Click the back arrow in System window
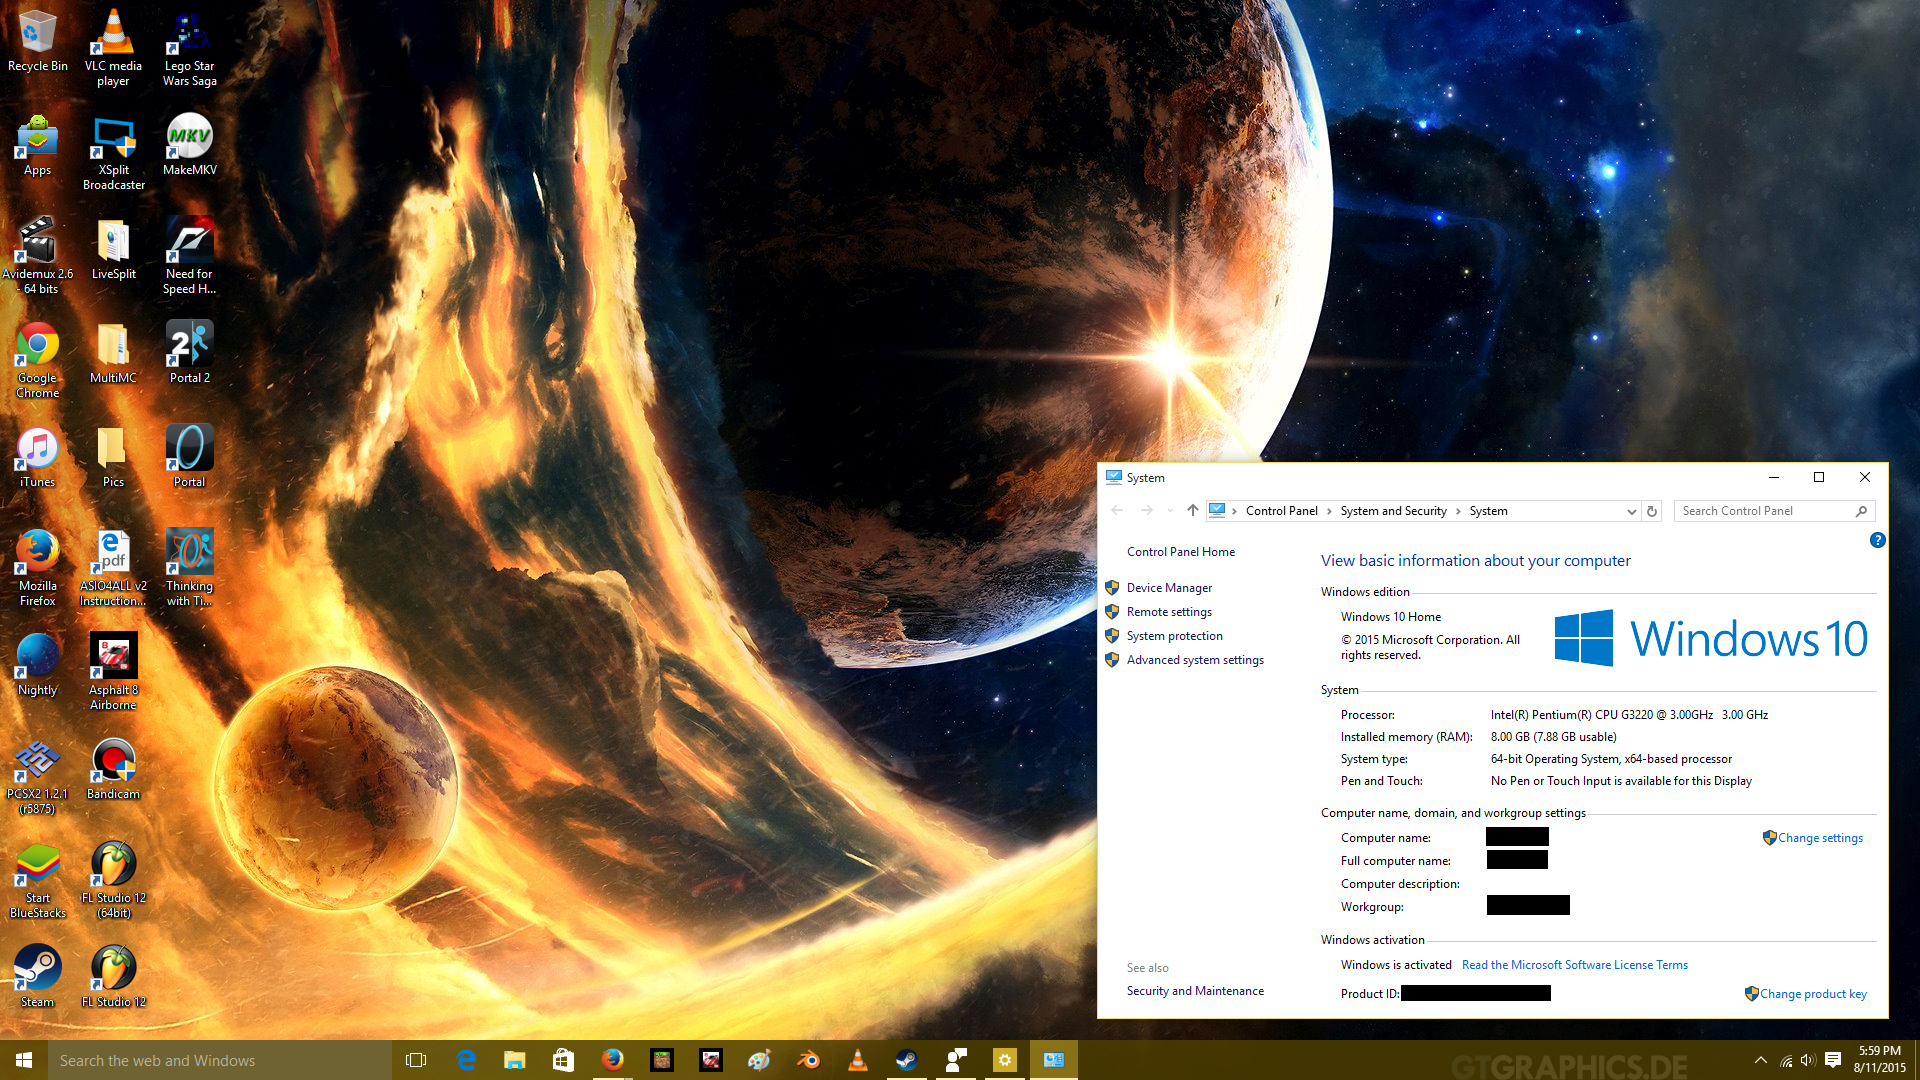 (1117, 510)
